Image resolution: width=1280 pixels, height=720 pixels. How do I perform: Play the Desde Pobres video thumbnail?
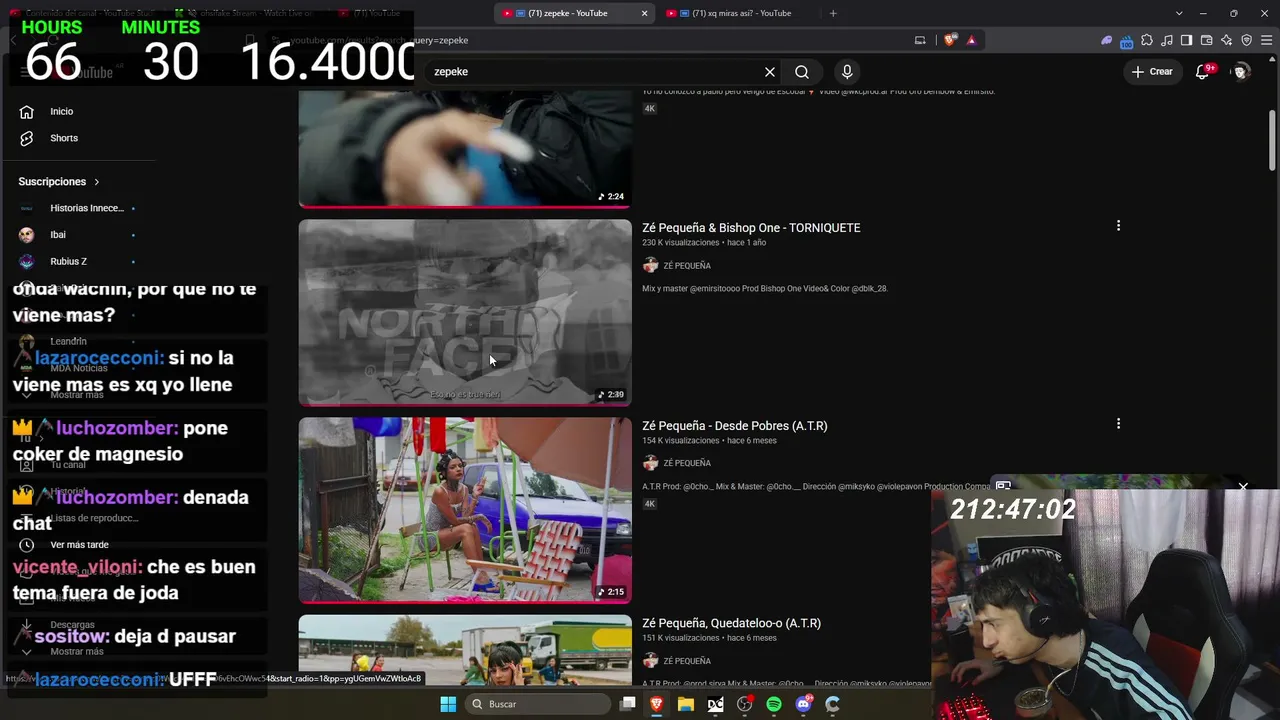pyautogui.click(x=465, y=510)
